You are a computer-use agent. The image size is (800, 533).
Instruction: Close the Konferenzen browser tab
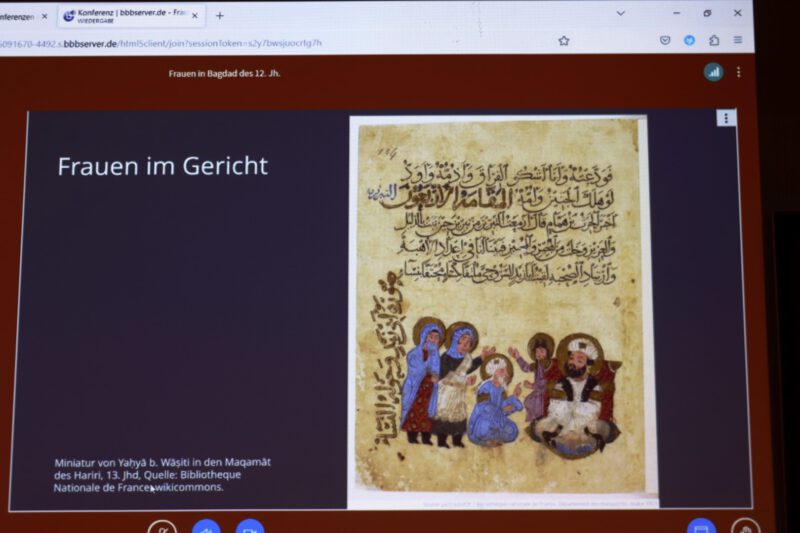(x=44, y=16)
